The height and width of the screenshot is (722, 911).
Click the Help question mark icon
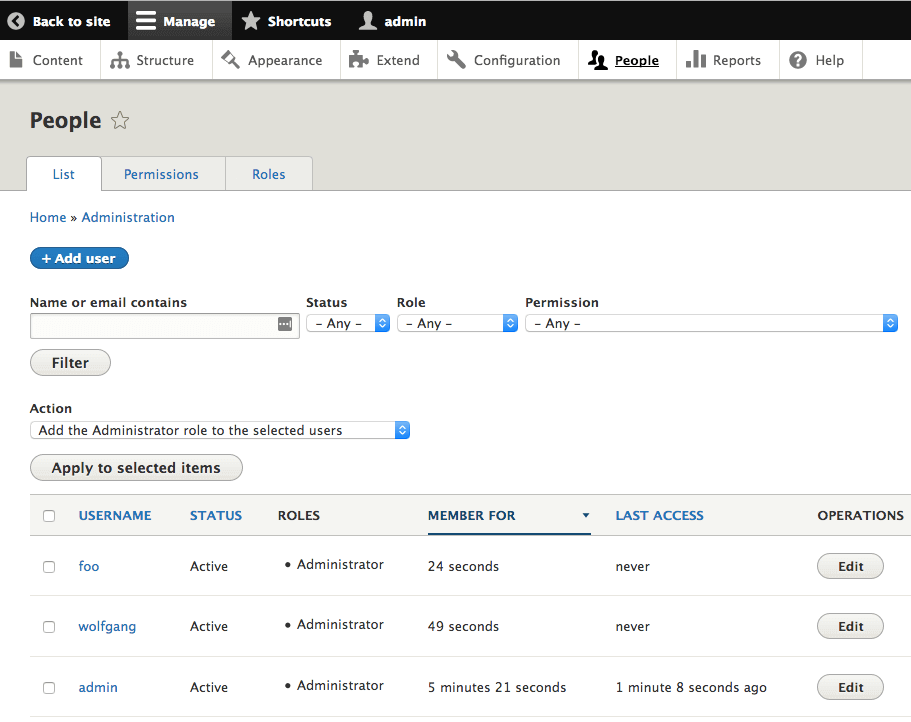(x=798, y=60)
